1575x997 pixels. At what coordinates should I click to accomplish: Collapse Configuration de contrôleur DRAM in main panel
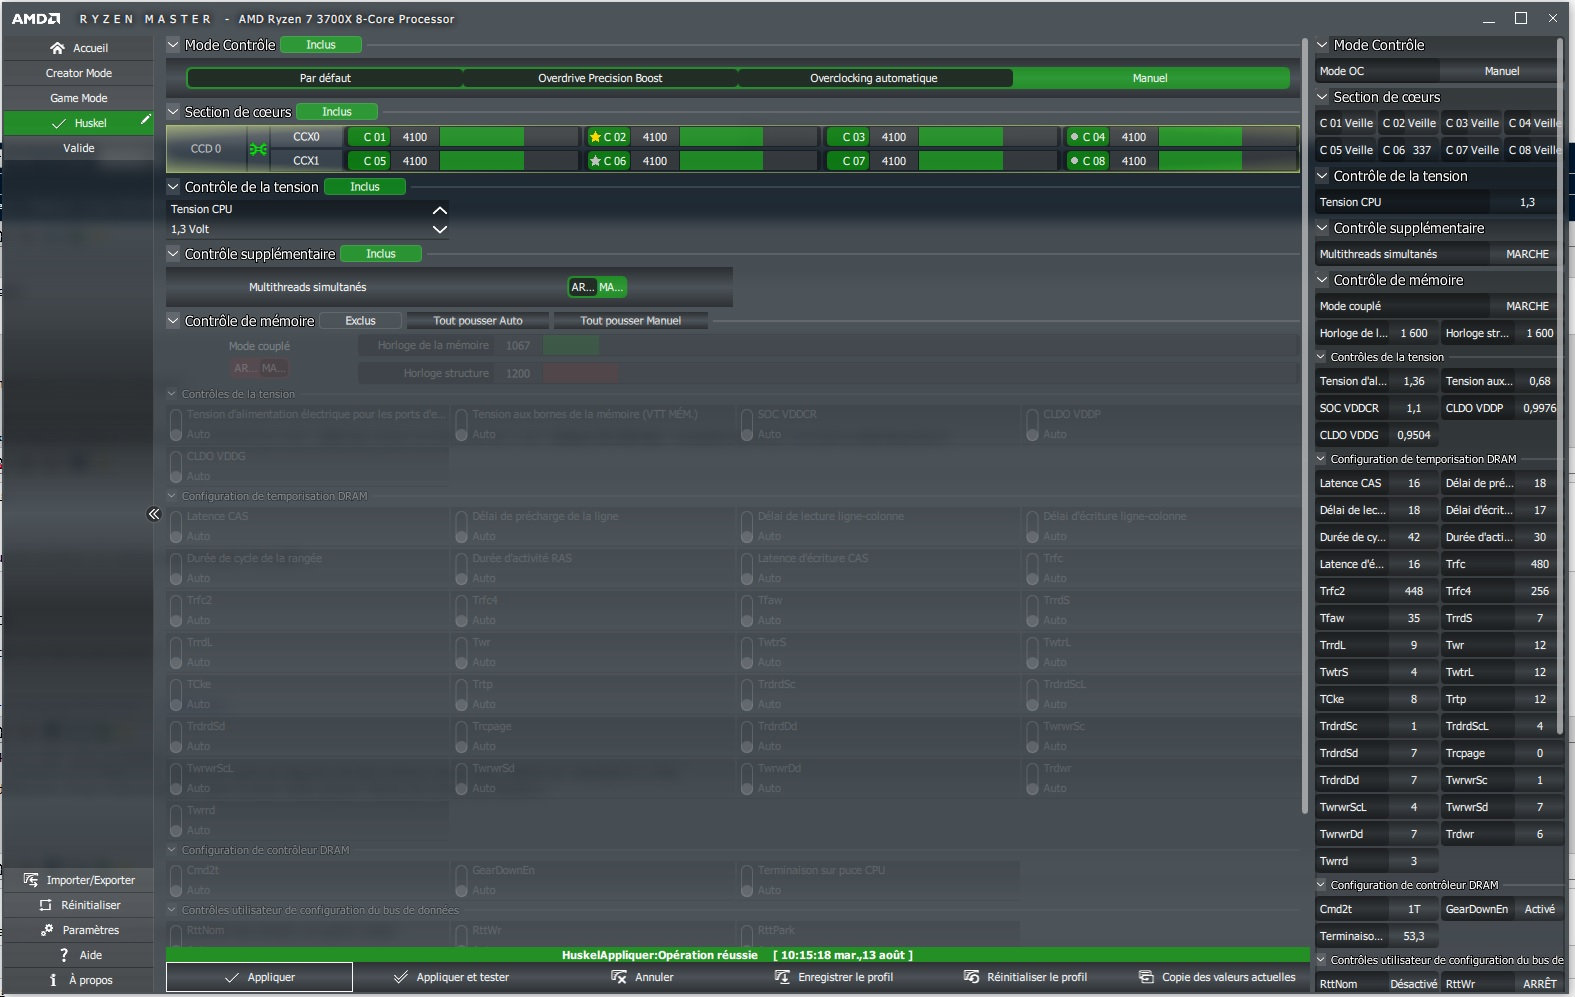click(172, 850)
